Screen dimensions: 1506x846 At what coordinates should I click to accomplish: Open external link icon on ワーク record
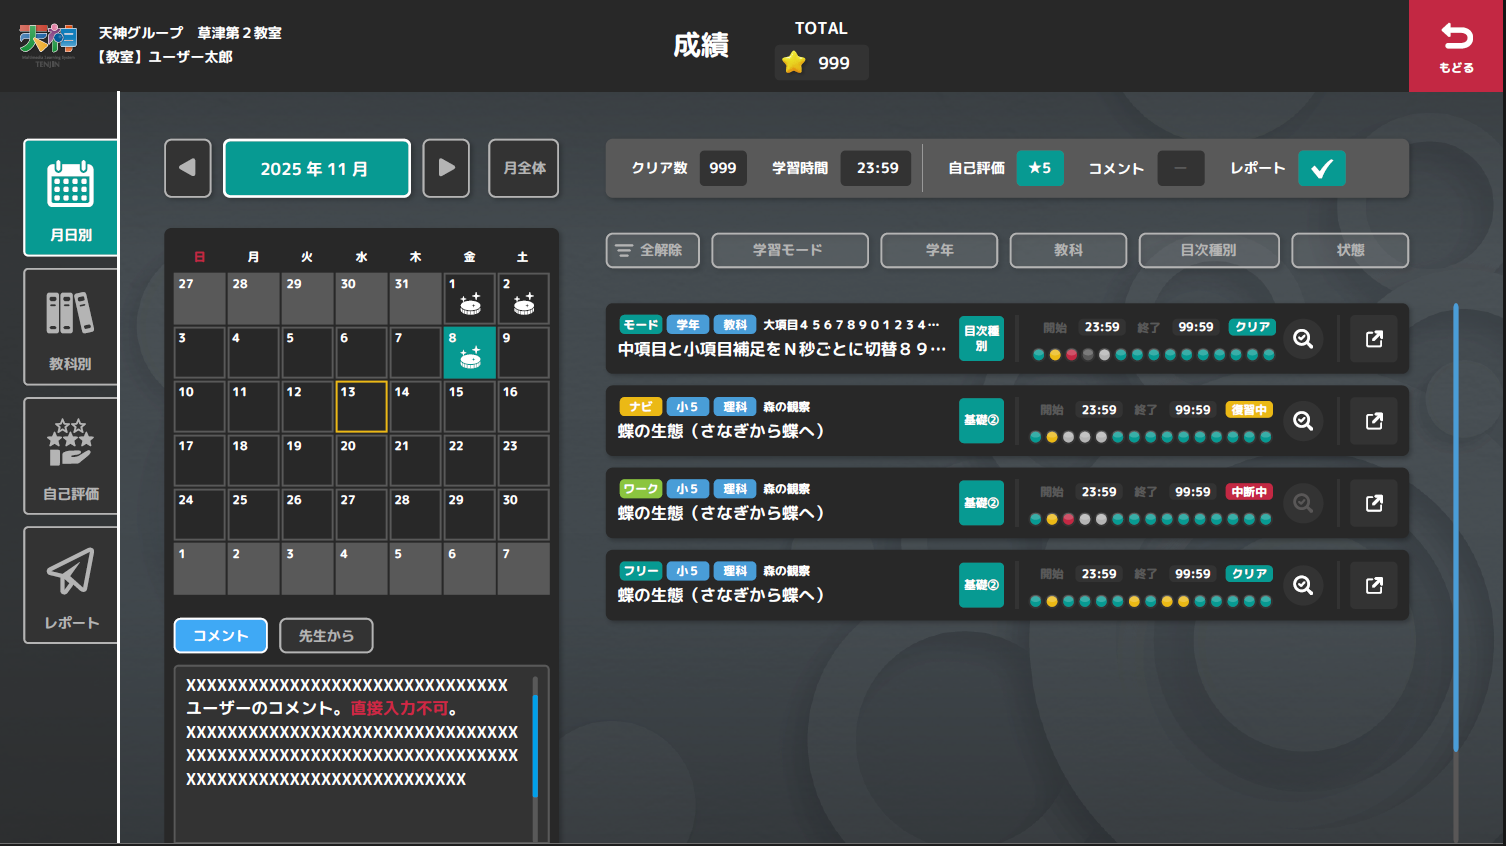pos(1374,503)
